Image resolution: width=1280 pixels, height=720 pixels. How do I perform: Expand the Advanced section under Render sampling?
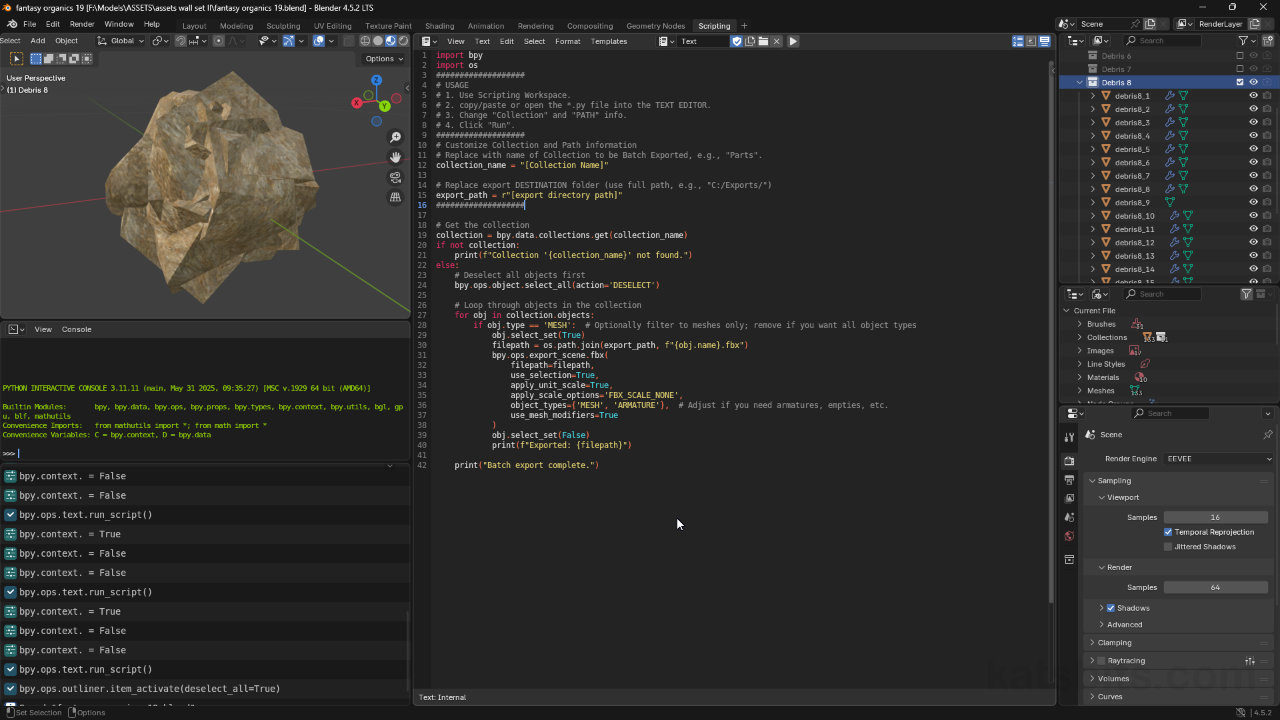point(1126,624)
